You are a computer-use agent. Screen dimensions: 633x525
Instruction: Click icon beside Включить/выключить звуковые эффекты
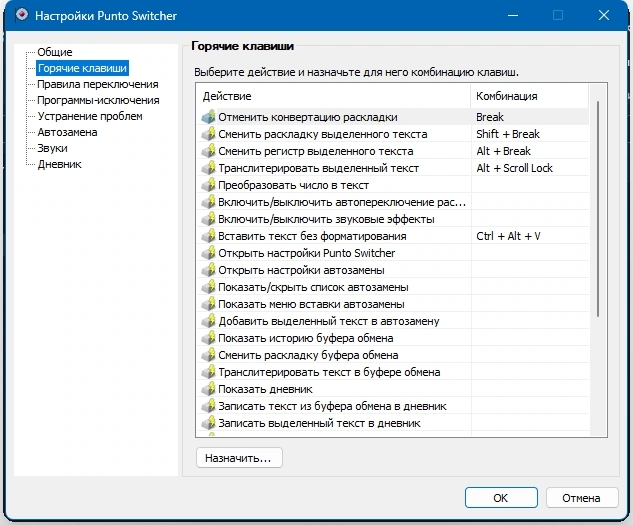pos(208,219)
